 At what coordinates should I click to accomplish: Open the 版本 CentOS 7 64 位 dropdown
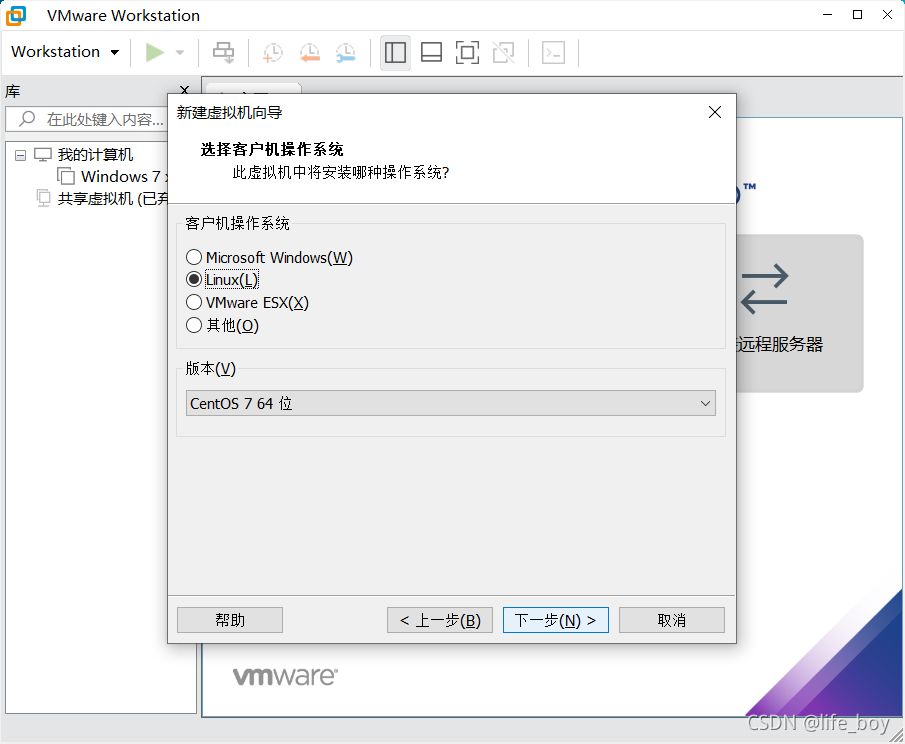tap(450, 403)
